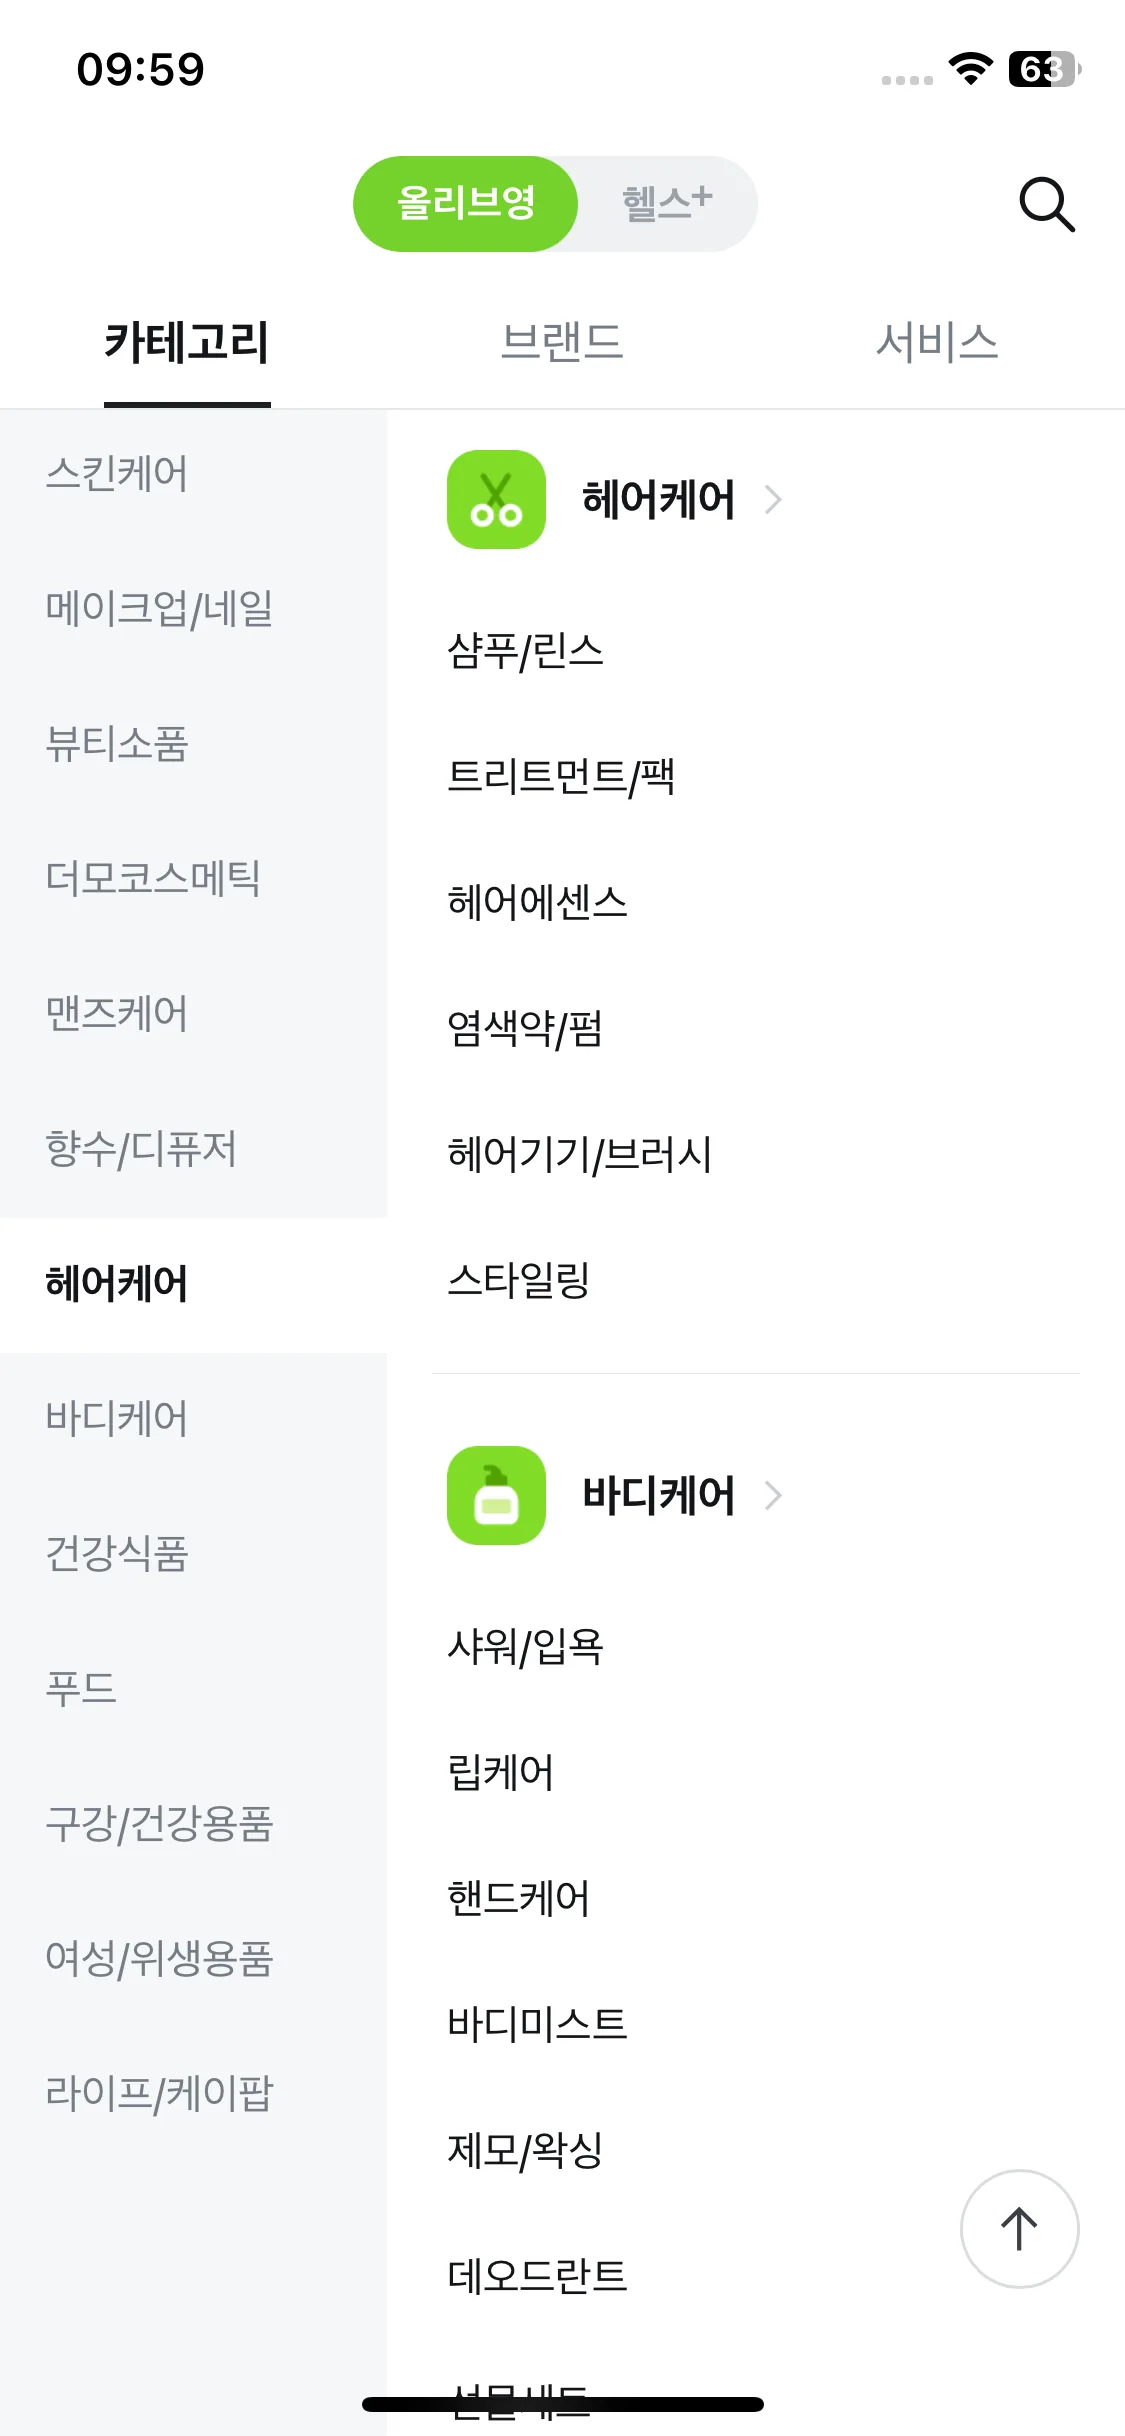Open the search magnifier icon
Screen dimensions: 1125x2436
tap(1046, 204)
